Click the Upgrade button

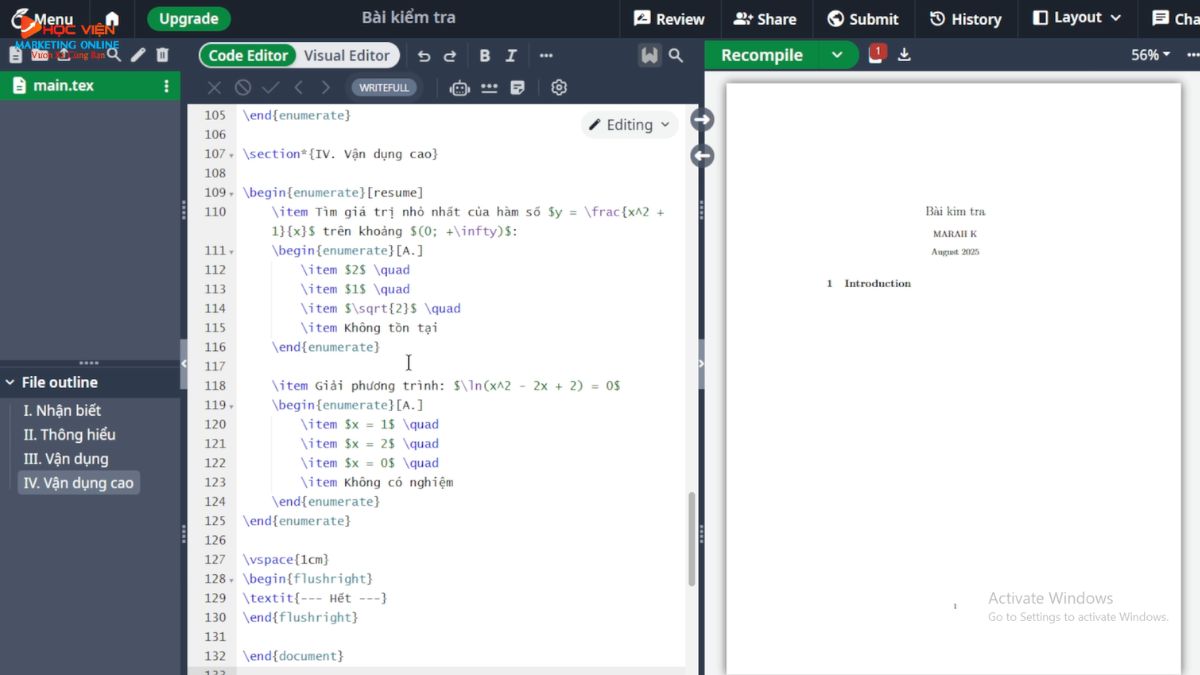(188, 18)
